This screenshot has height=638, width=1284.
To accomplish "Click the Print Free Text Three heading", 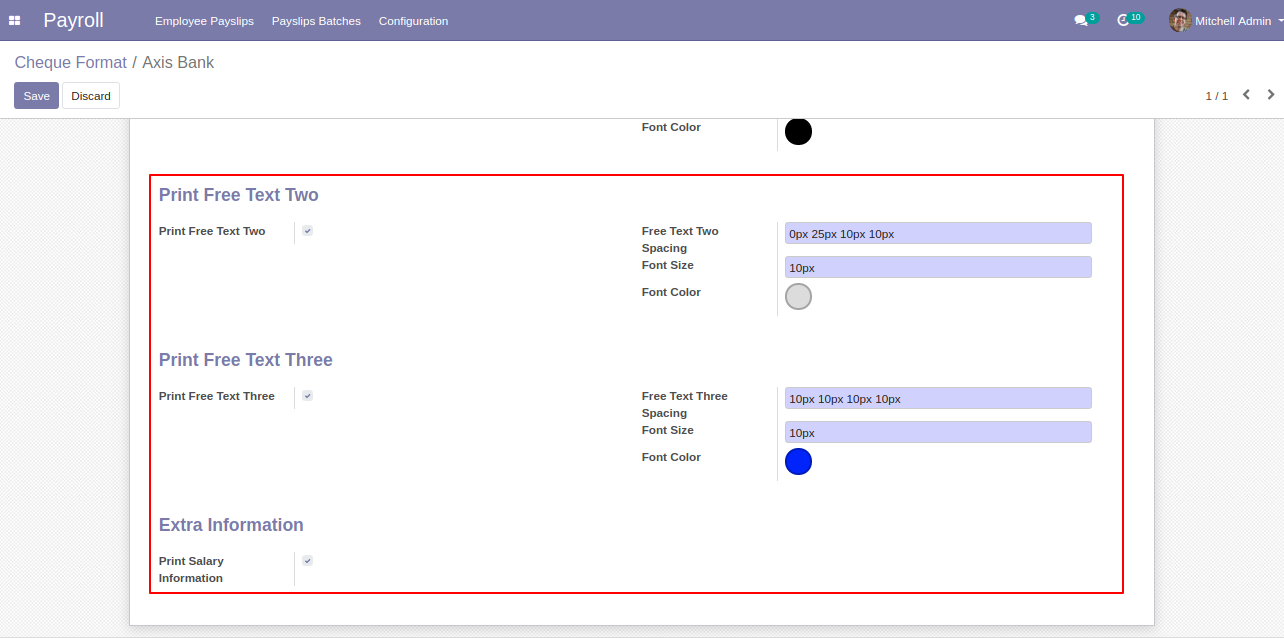I will 246,360.
